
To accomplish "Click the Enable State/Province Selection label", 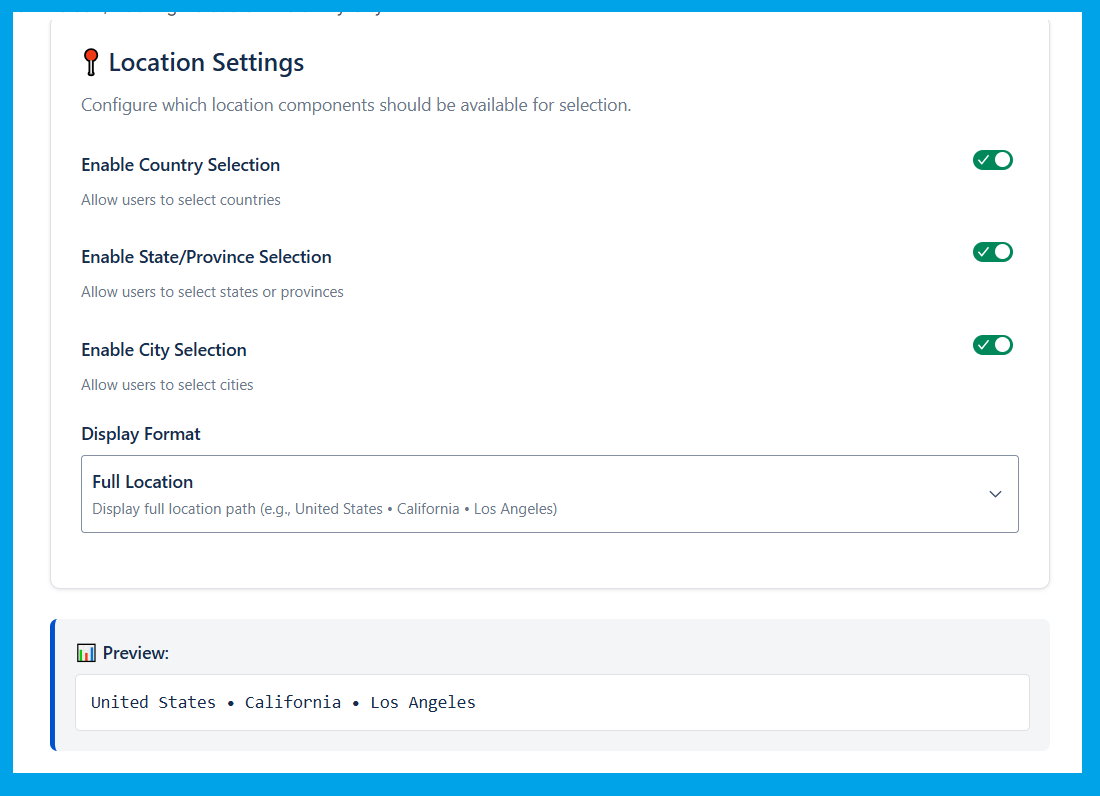I will pos(206,257).
